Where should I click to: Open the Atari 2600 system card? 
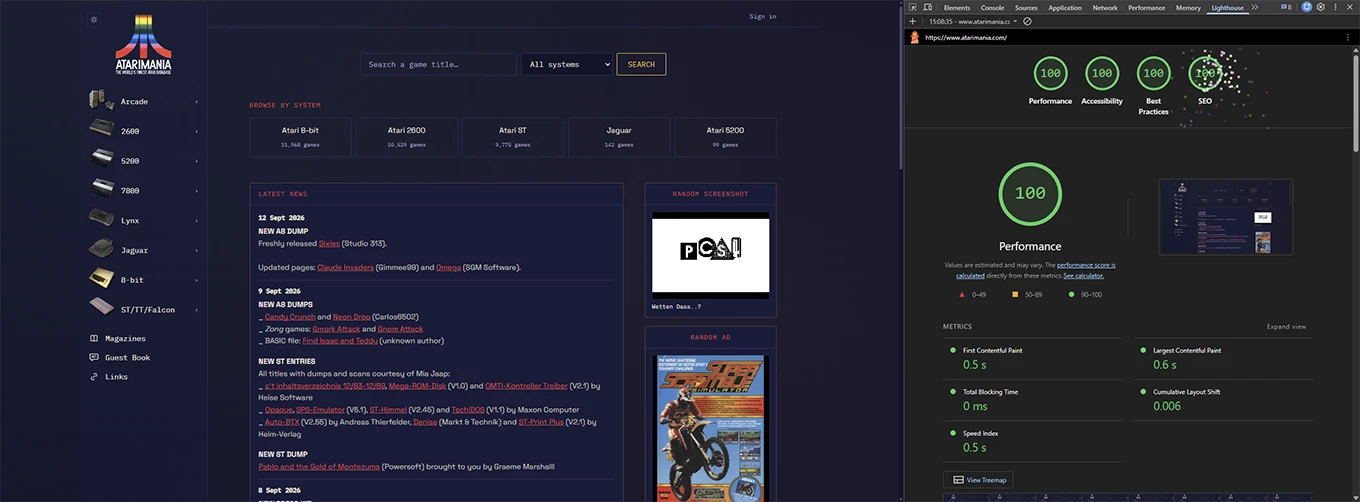pyautogui.click(x=406, y=137)
